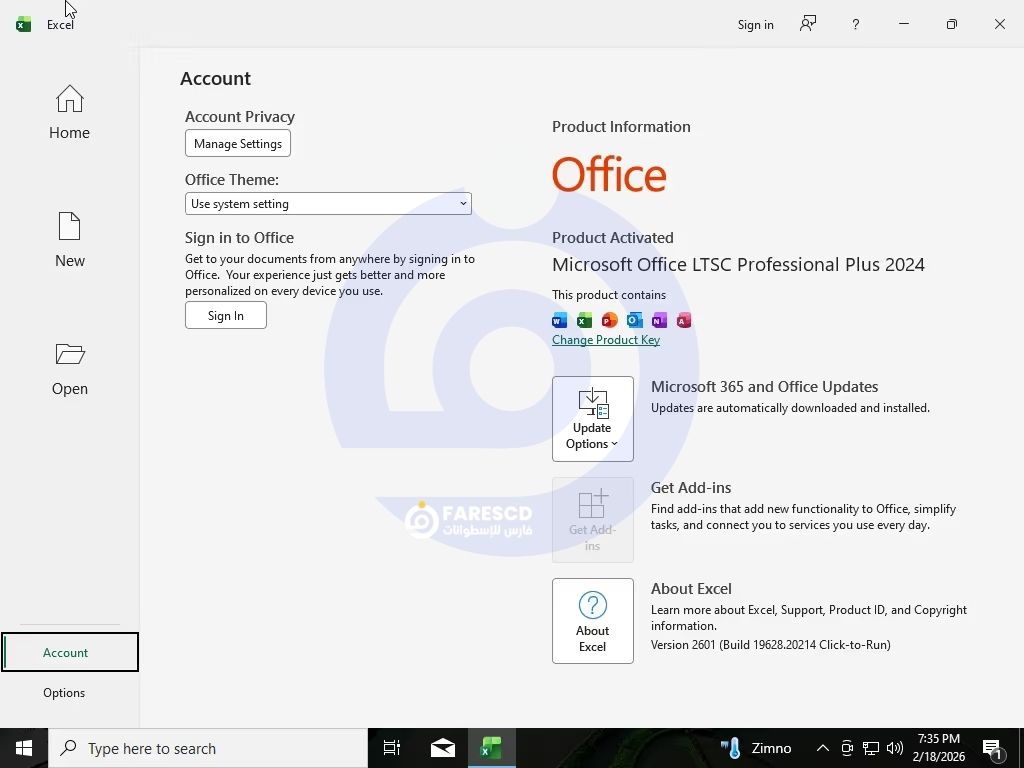The height and width of the screenshot is (768, 1024).
Task: Click the taskbar search box
Action: coord(208,748)
